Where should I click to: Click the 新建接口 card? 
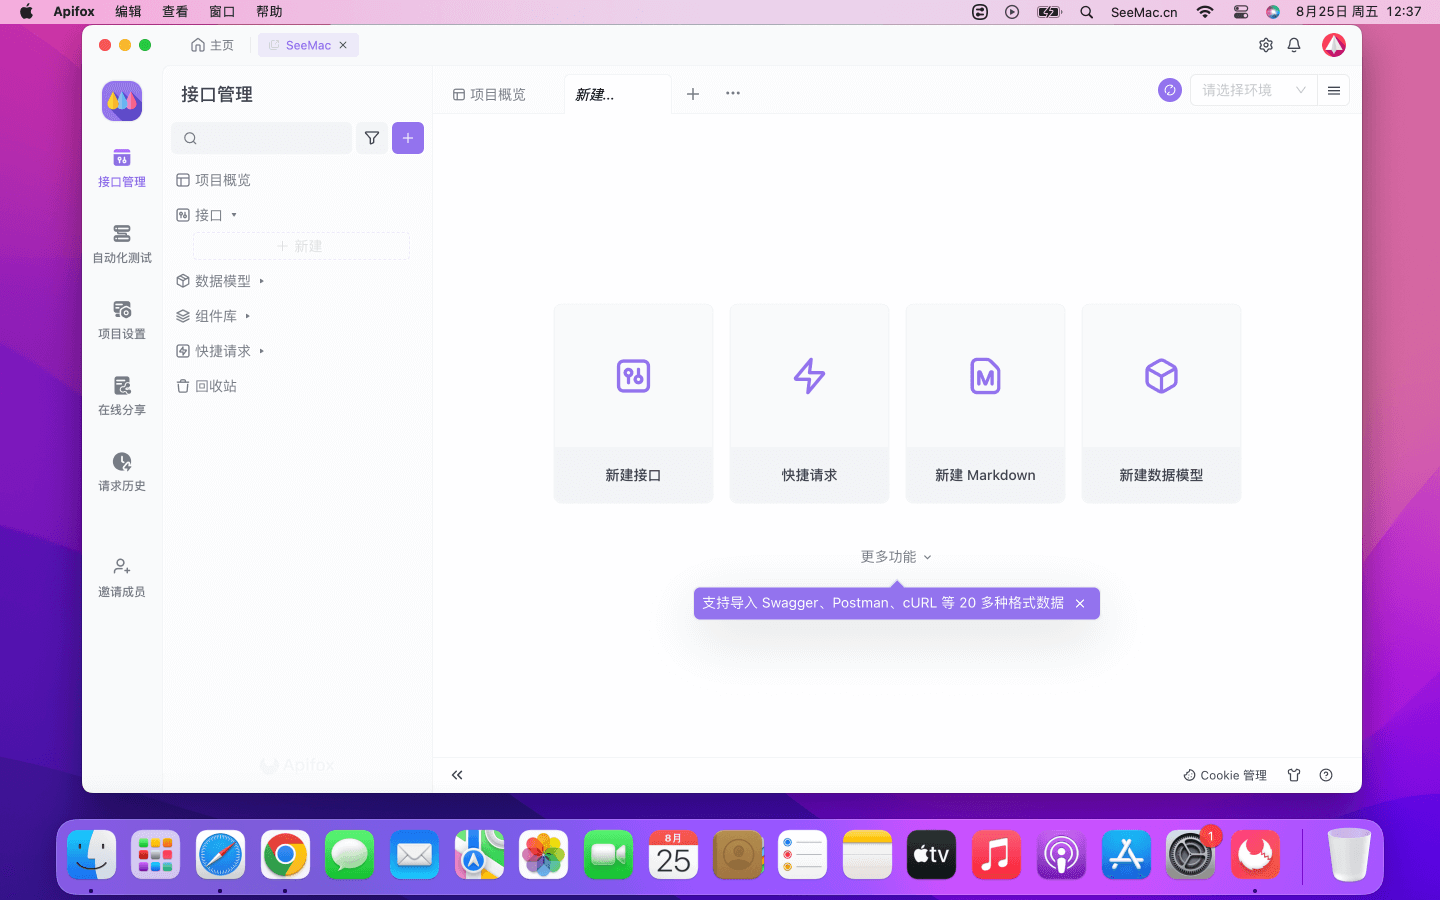(633, 403)
